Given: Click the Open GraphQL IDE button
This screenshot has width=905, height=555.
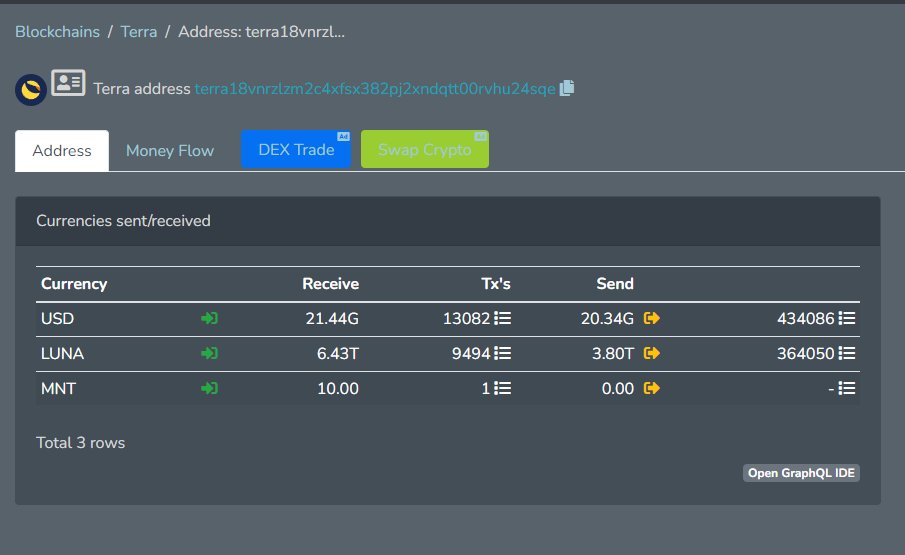Looking at the screenshot, I should 801,473.
